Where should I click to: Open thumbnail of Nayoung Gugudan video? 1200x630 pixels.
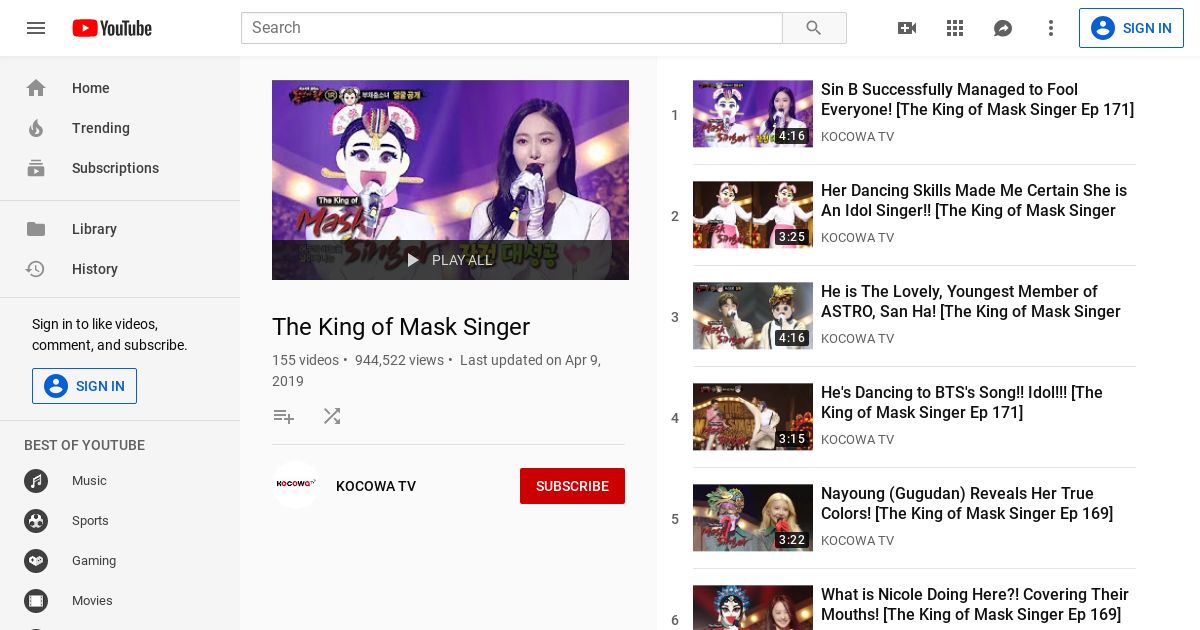pos(753,518)
